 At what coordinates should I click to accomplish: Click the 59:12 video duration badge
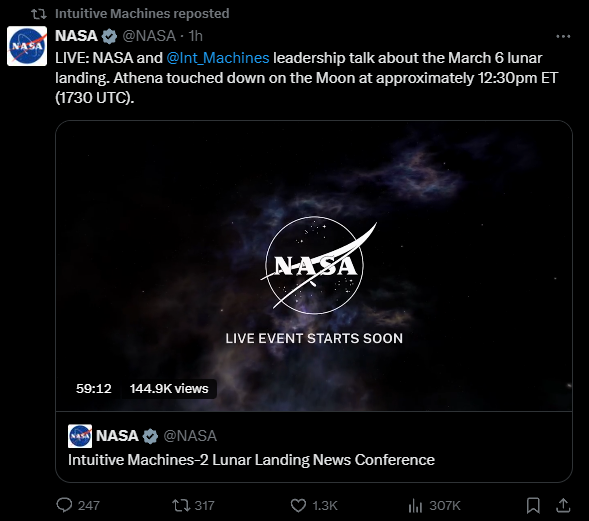(x=94, y=388)
